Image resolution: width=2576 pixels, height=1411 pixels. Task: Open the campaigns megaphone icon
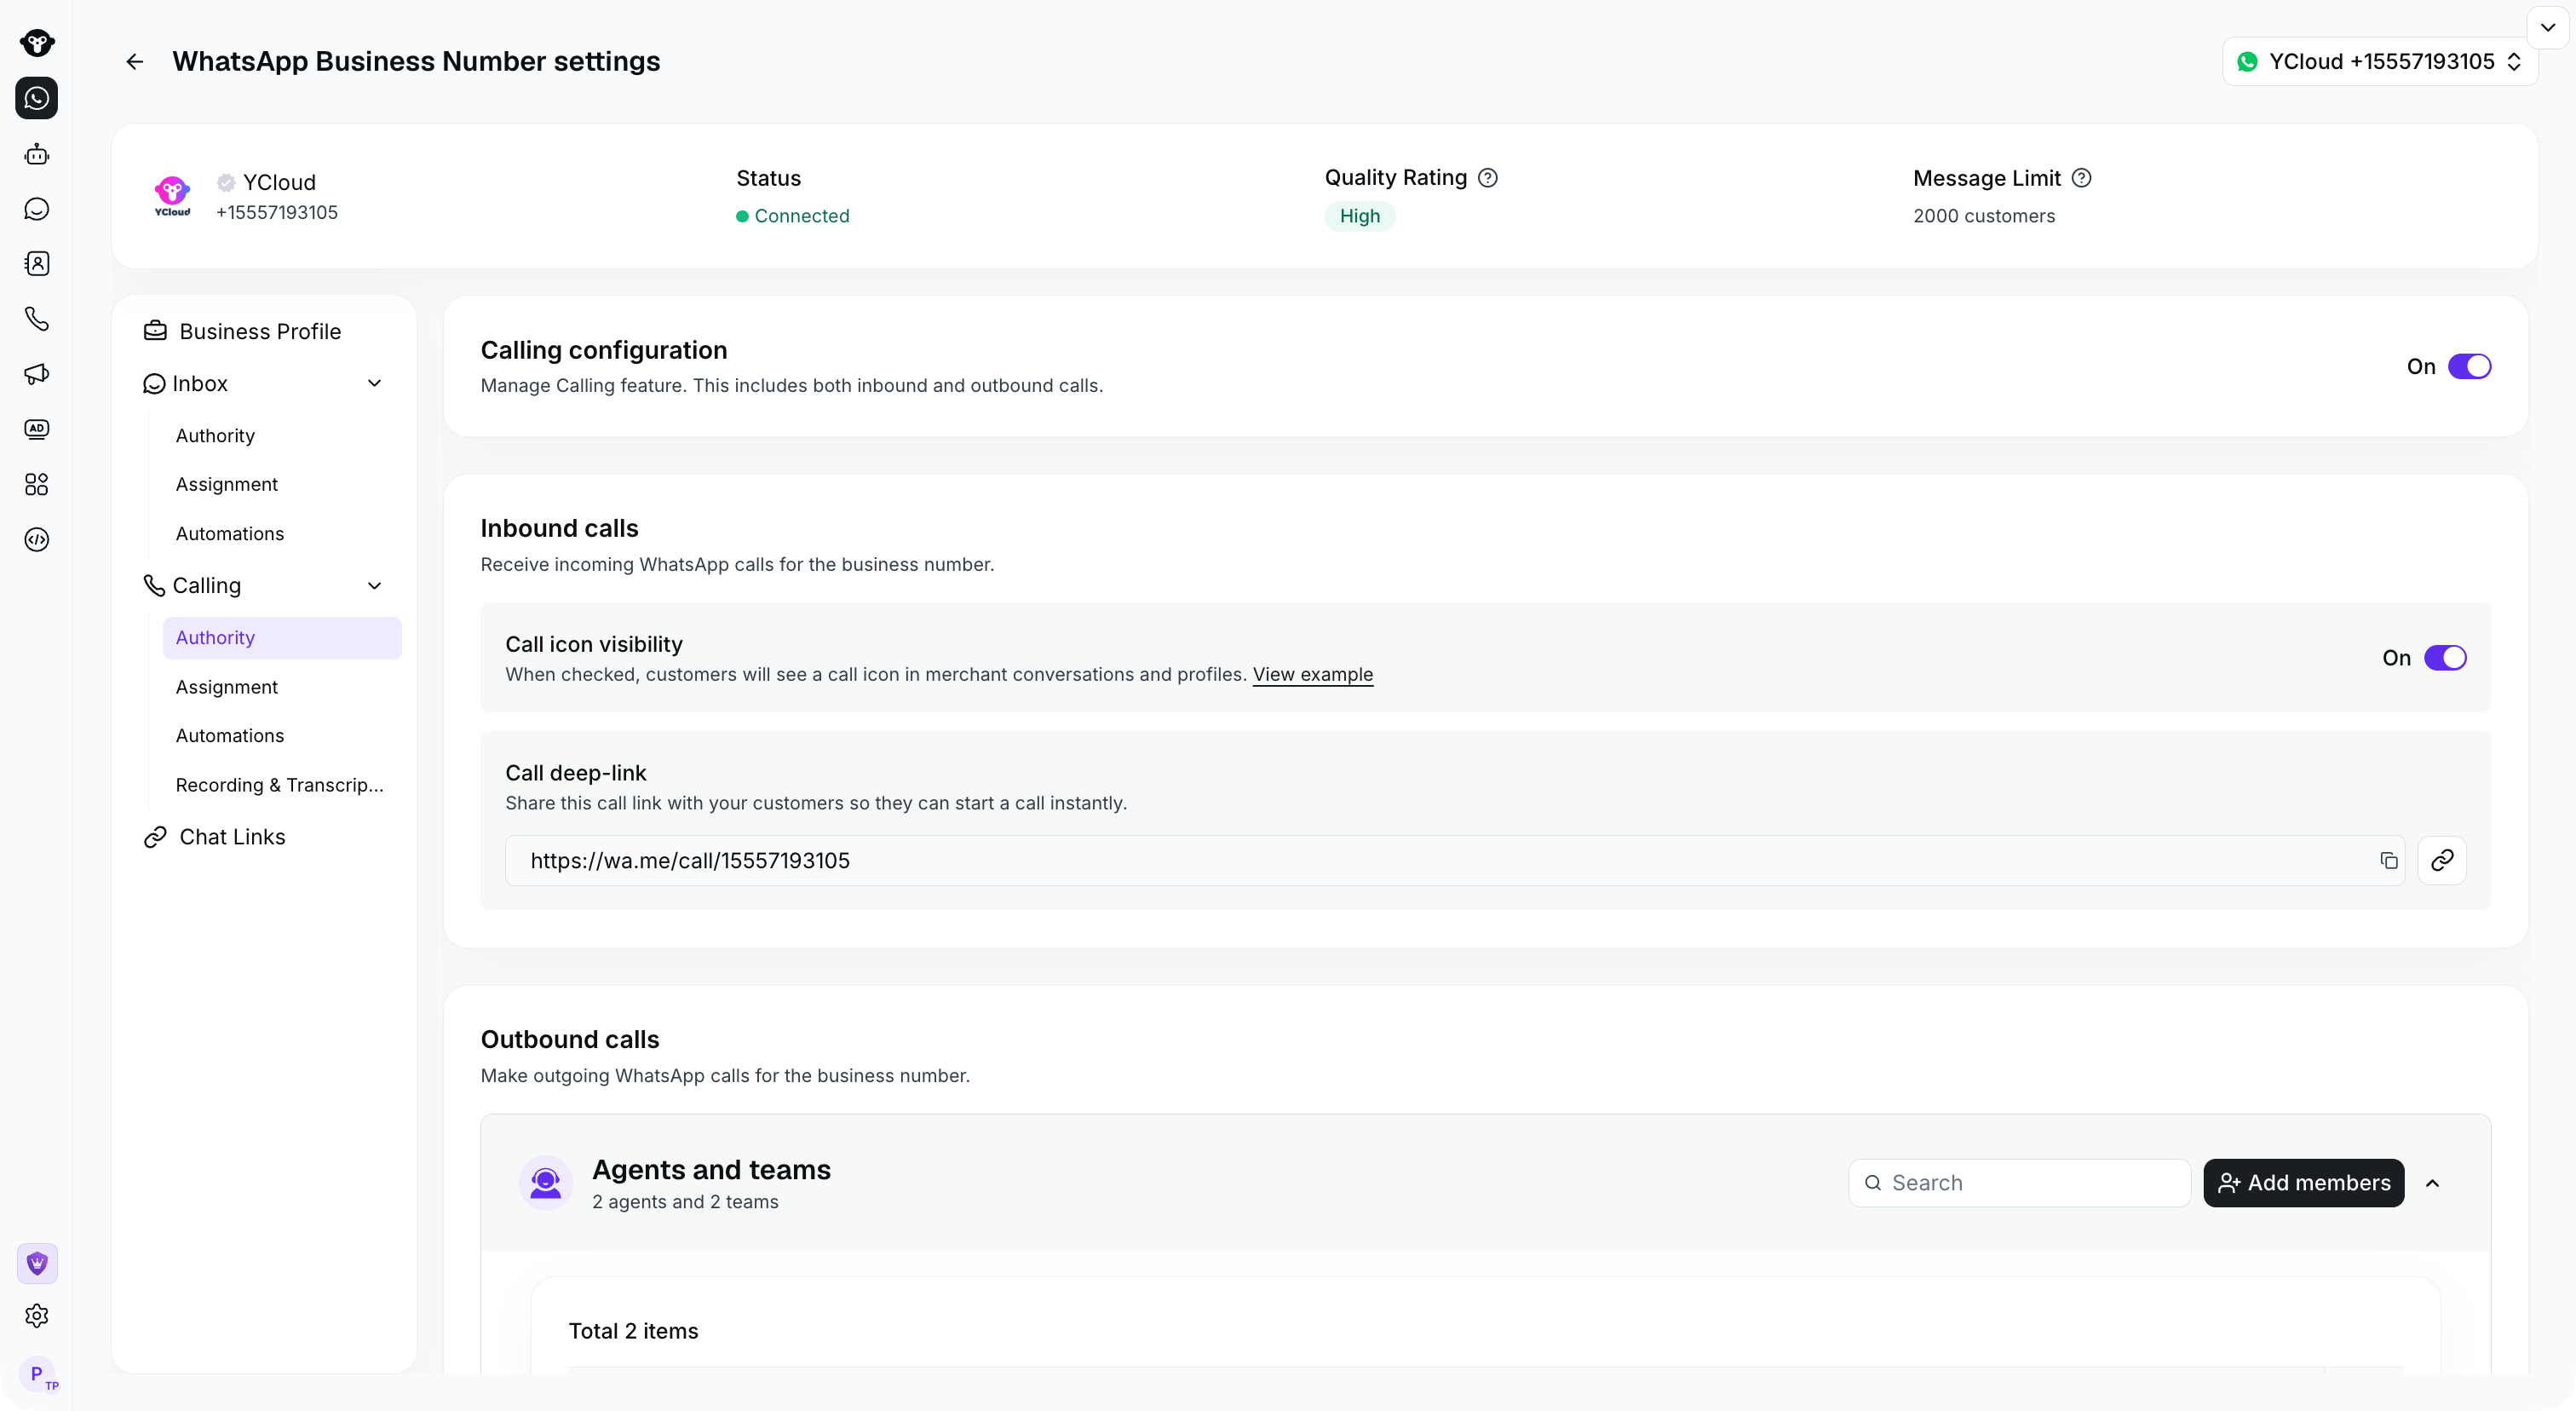pyautogui.click(x=37, y=374)
